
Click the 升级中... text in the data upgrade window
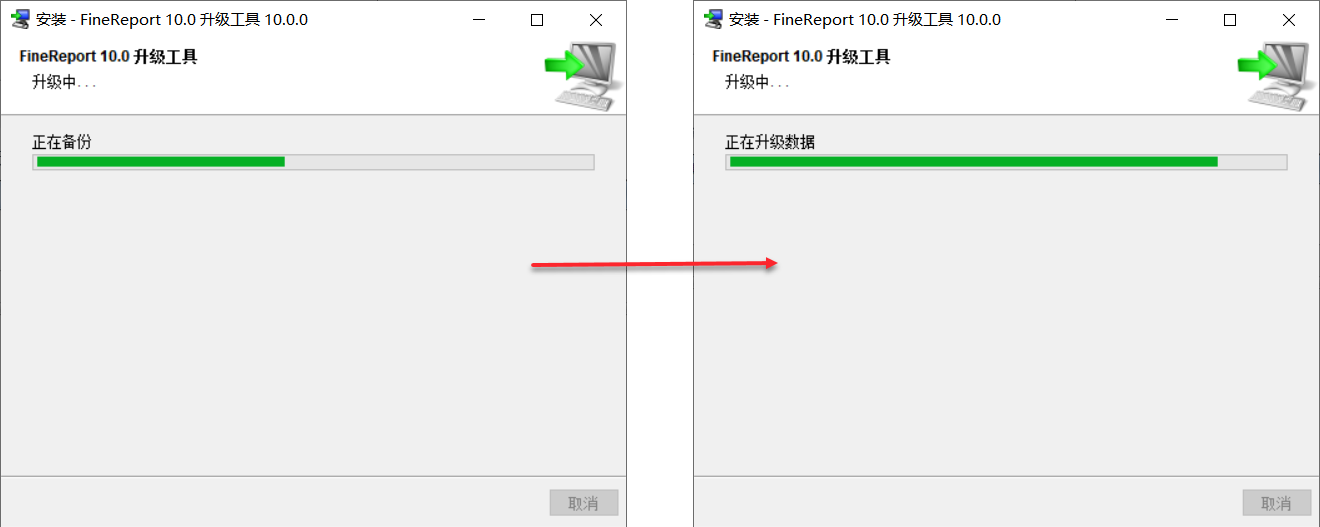[757, 82]
